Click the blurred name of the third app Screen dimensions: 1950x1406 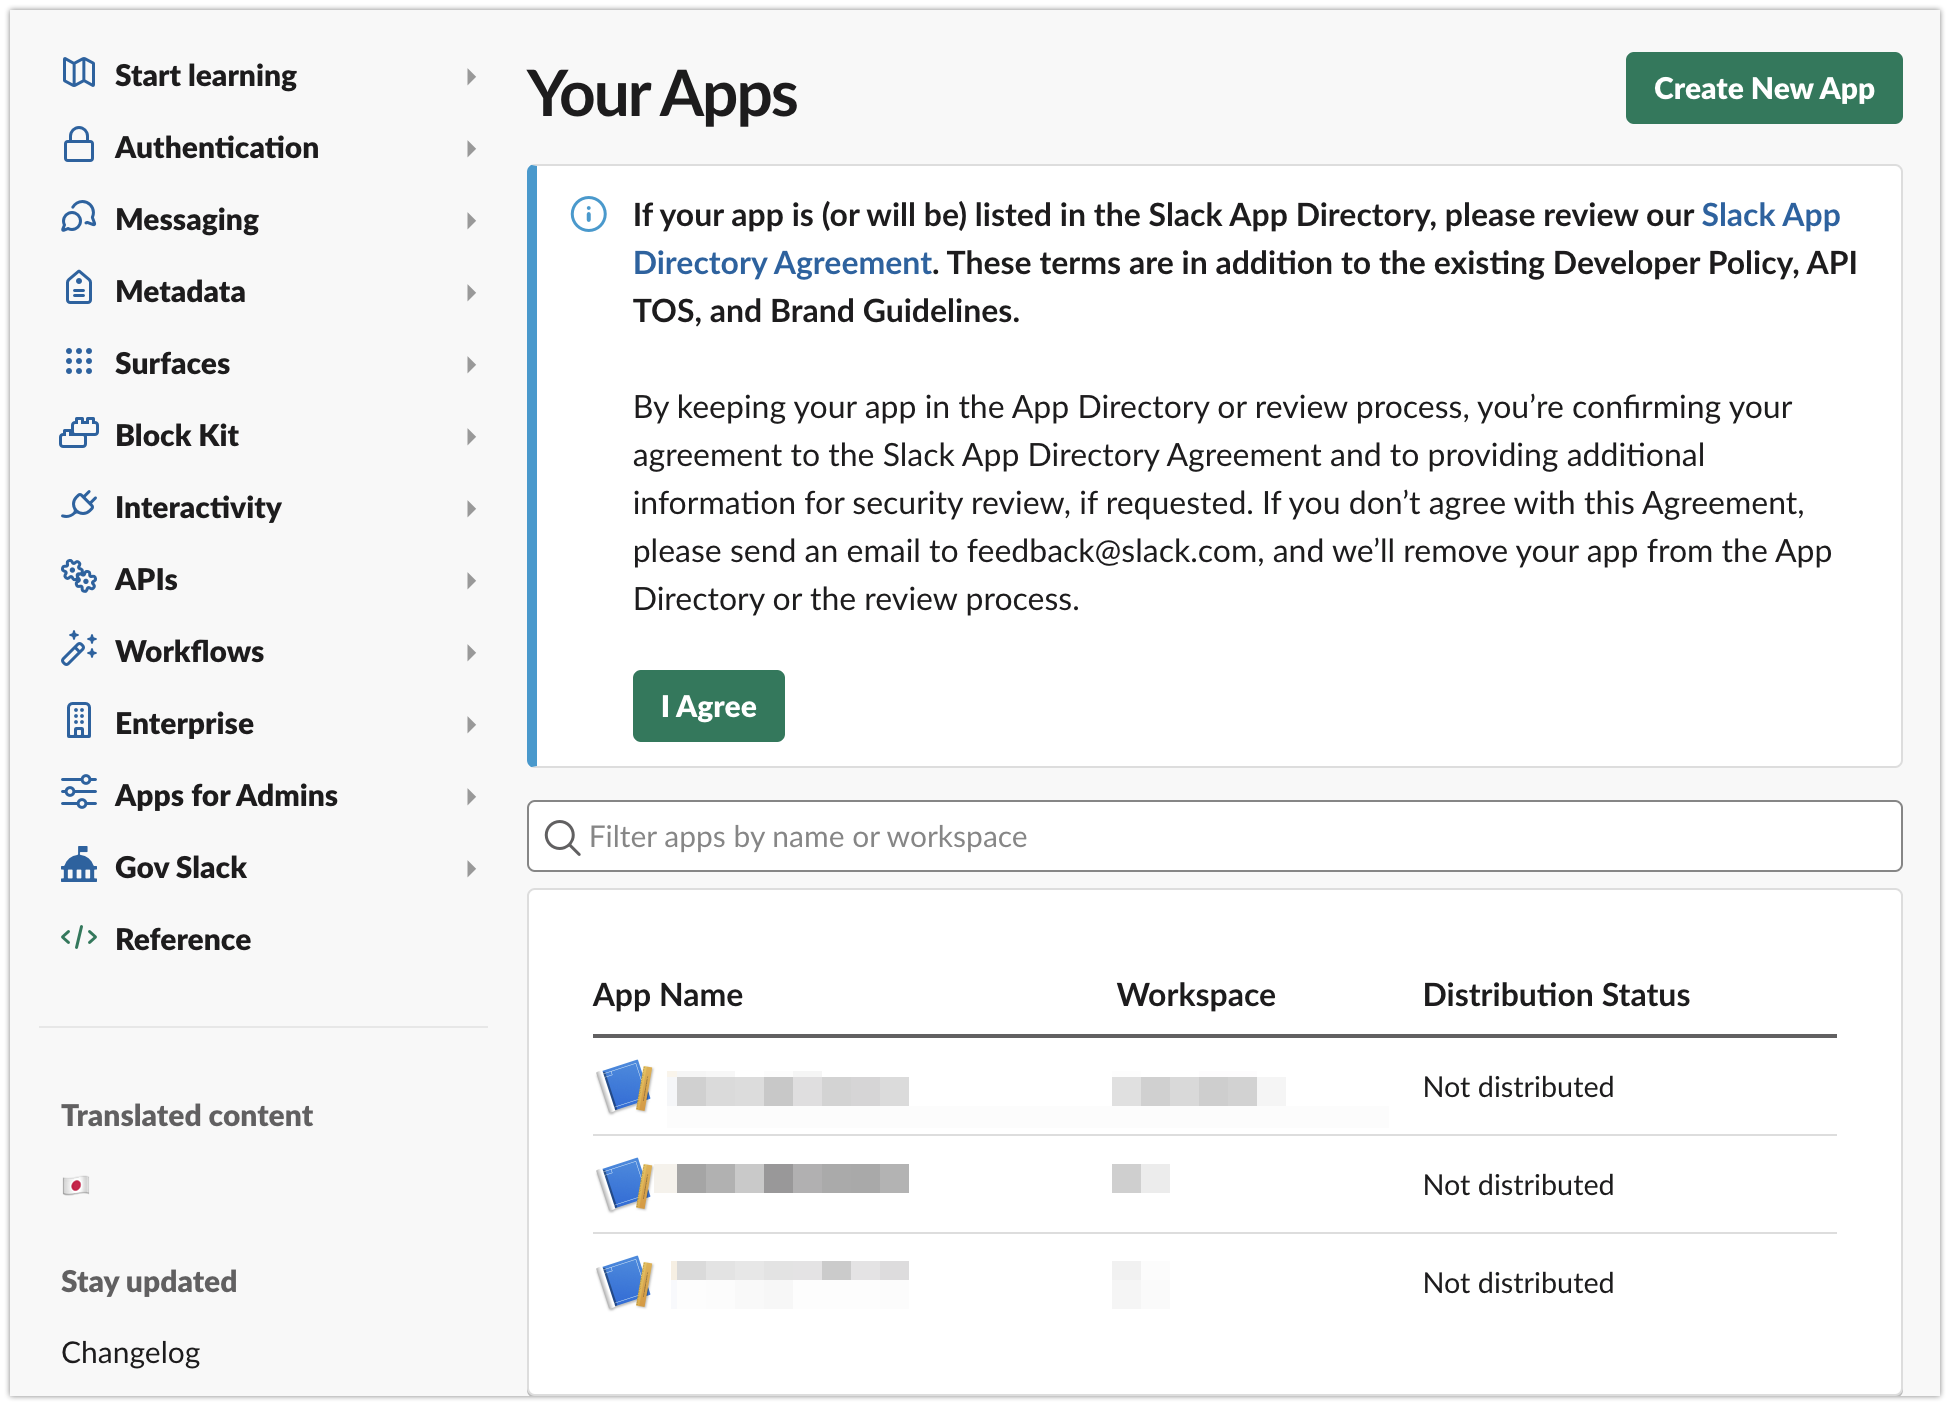pos(792,1283)
